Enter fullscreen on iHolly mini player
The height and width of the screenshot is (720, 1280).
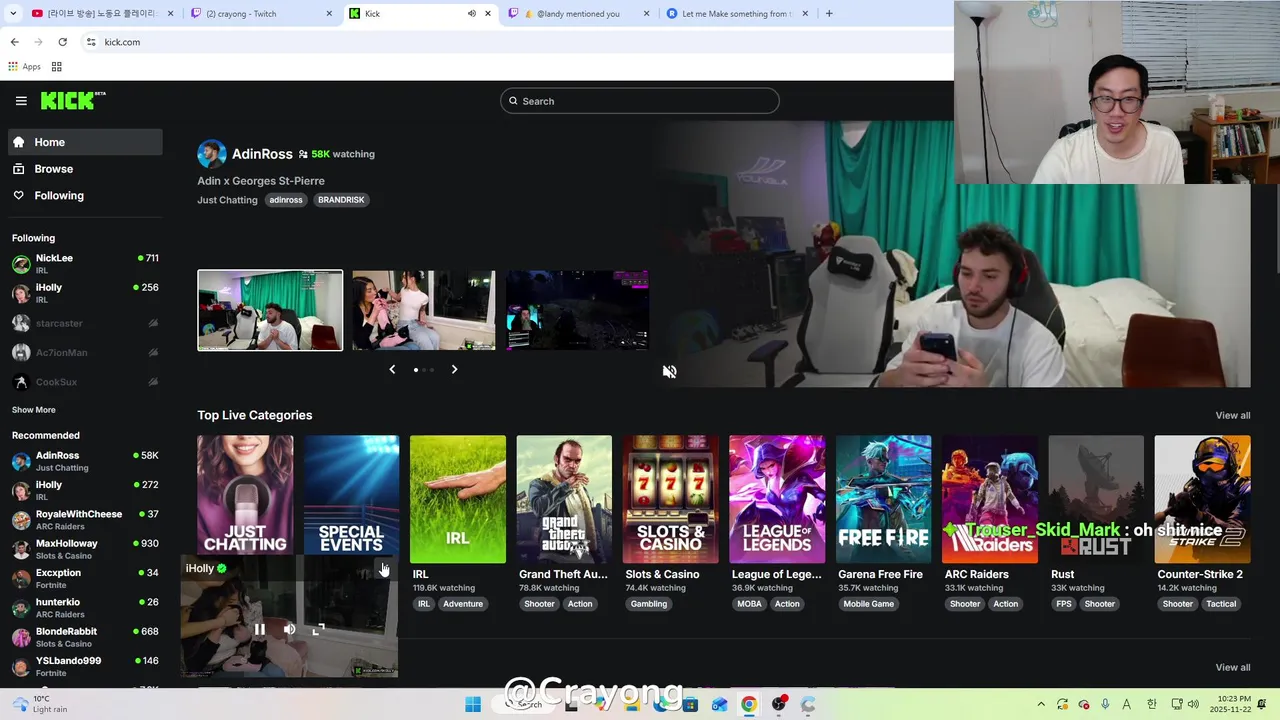tap(318, 629)
